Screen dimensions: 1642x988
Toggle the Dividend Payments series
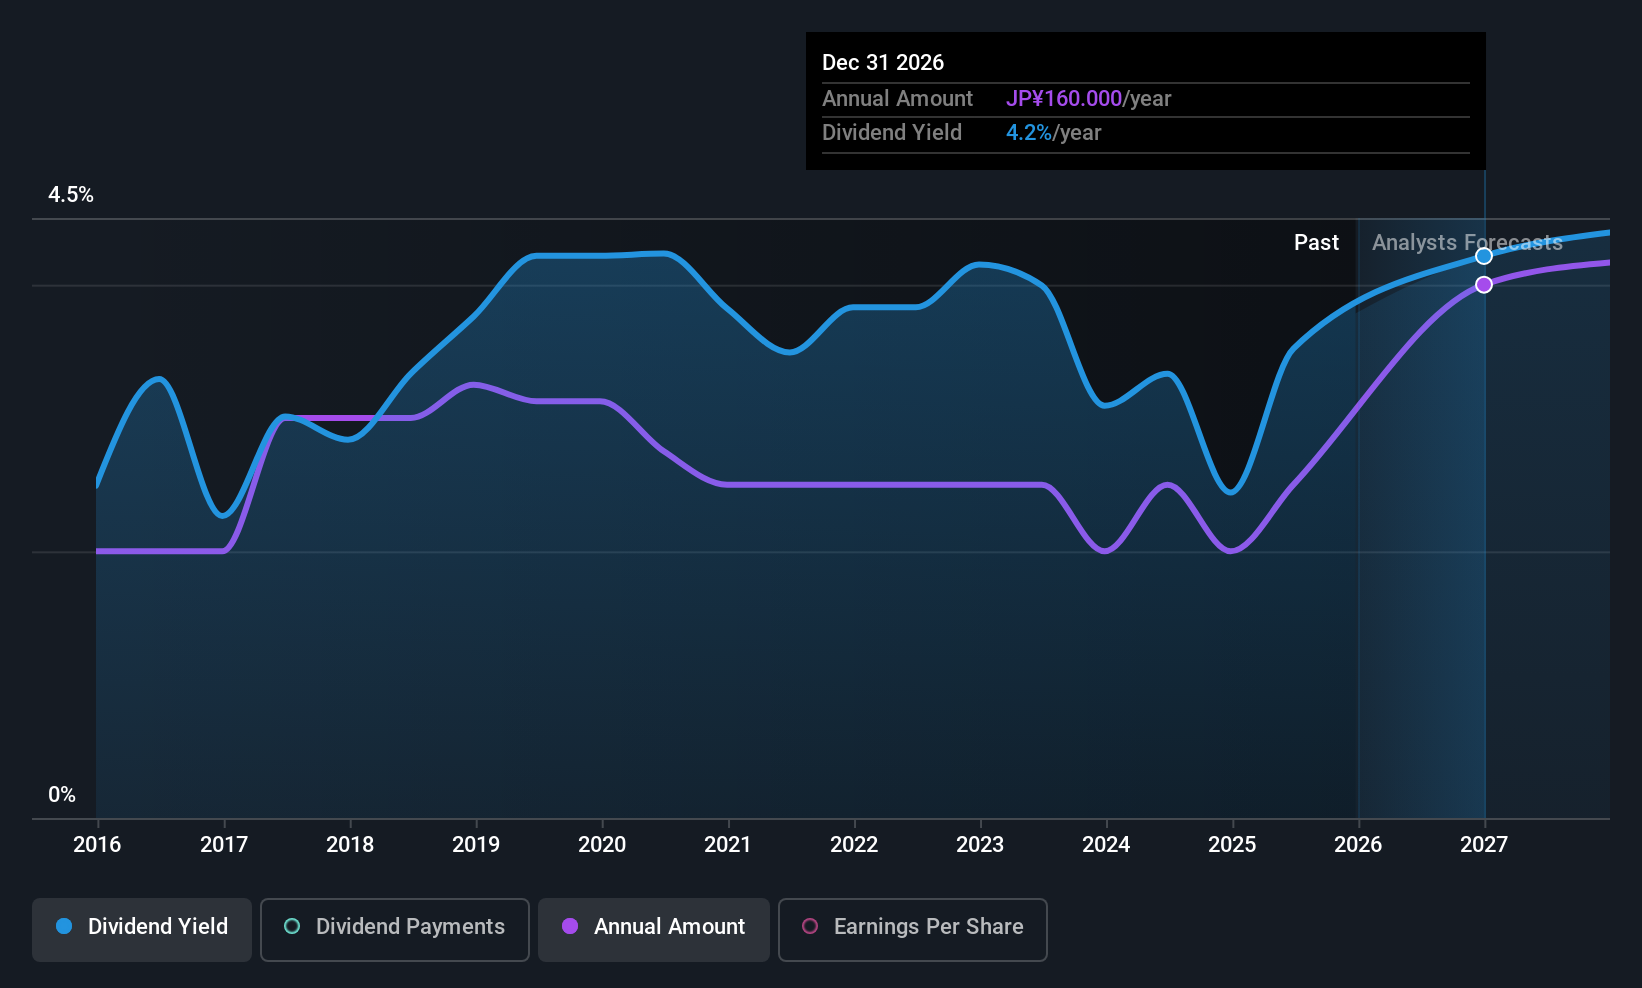[x=394, y=929]
